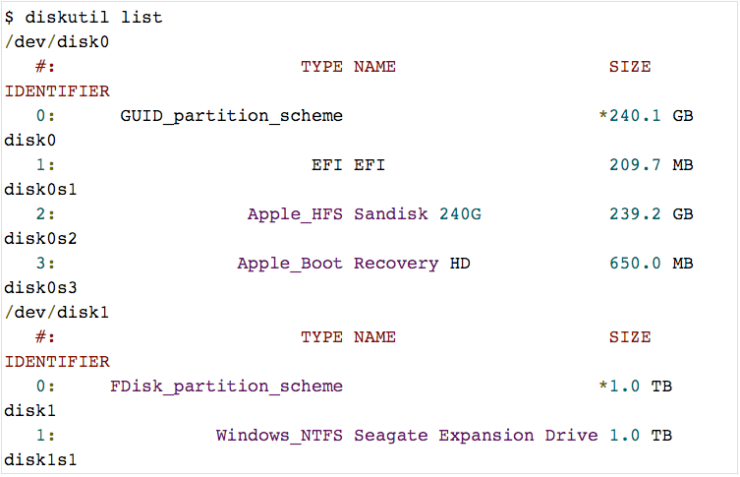Select the Recovery HD volume name
Viewport: 740px width, 477px height.
[x=411, y=264]
